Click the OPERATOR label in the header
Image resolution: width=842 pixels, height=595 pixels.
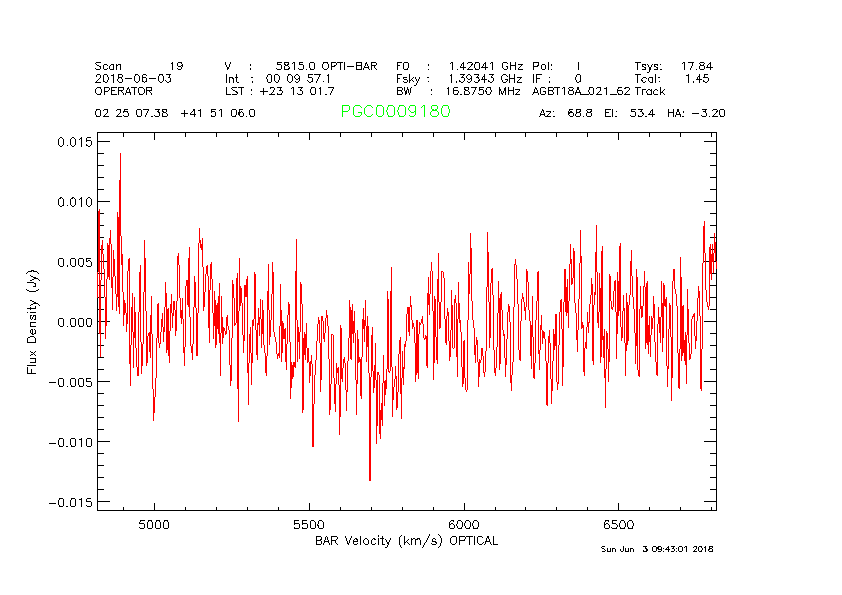click(x=124, y=90)
